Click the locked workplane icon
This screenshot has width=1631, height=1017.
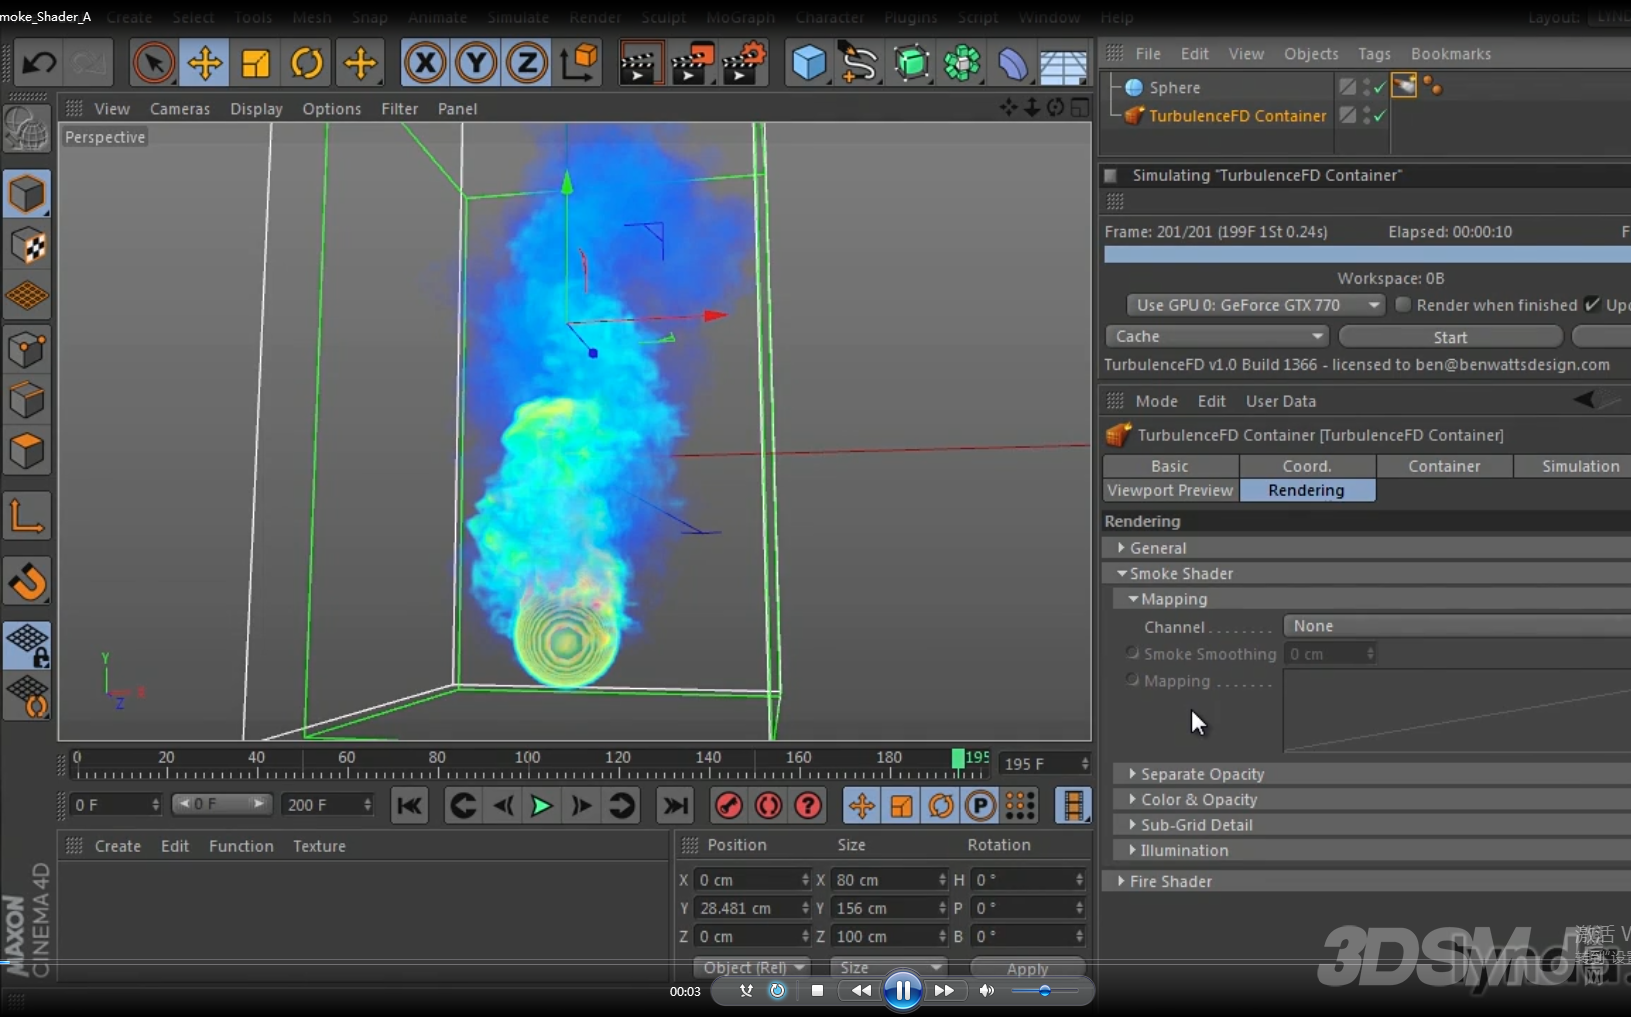27,645
